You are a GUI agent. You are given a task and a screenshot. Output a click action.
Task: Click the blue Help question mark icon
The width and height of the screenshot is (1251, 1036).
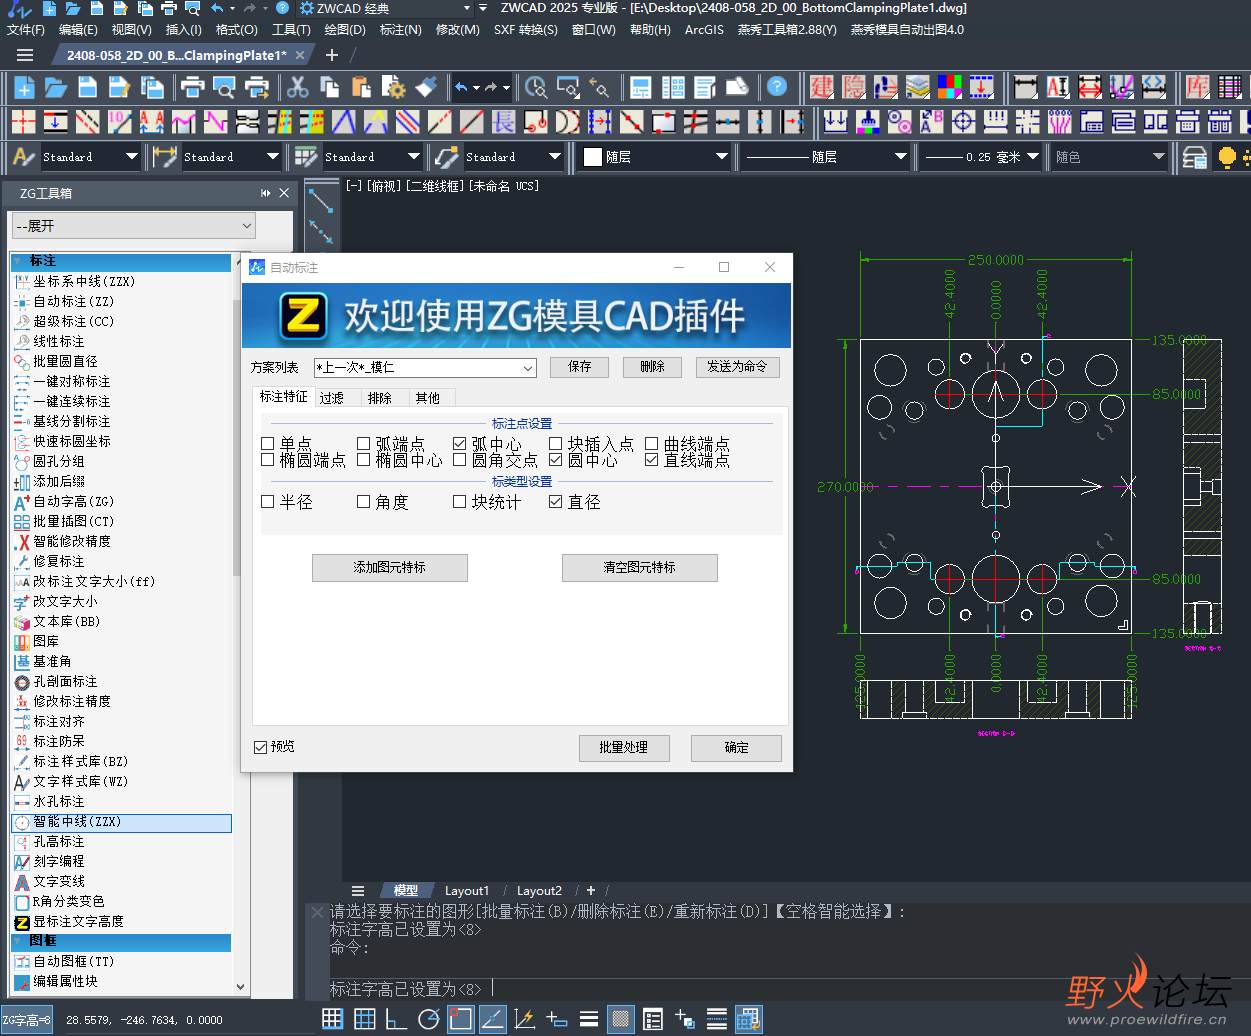[x=777, y=87]
